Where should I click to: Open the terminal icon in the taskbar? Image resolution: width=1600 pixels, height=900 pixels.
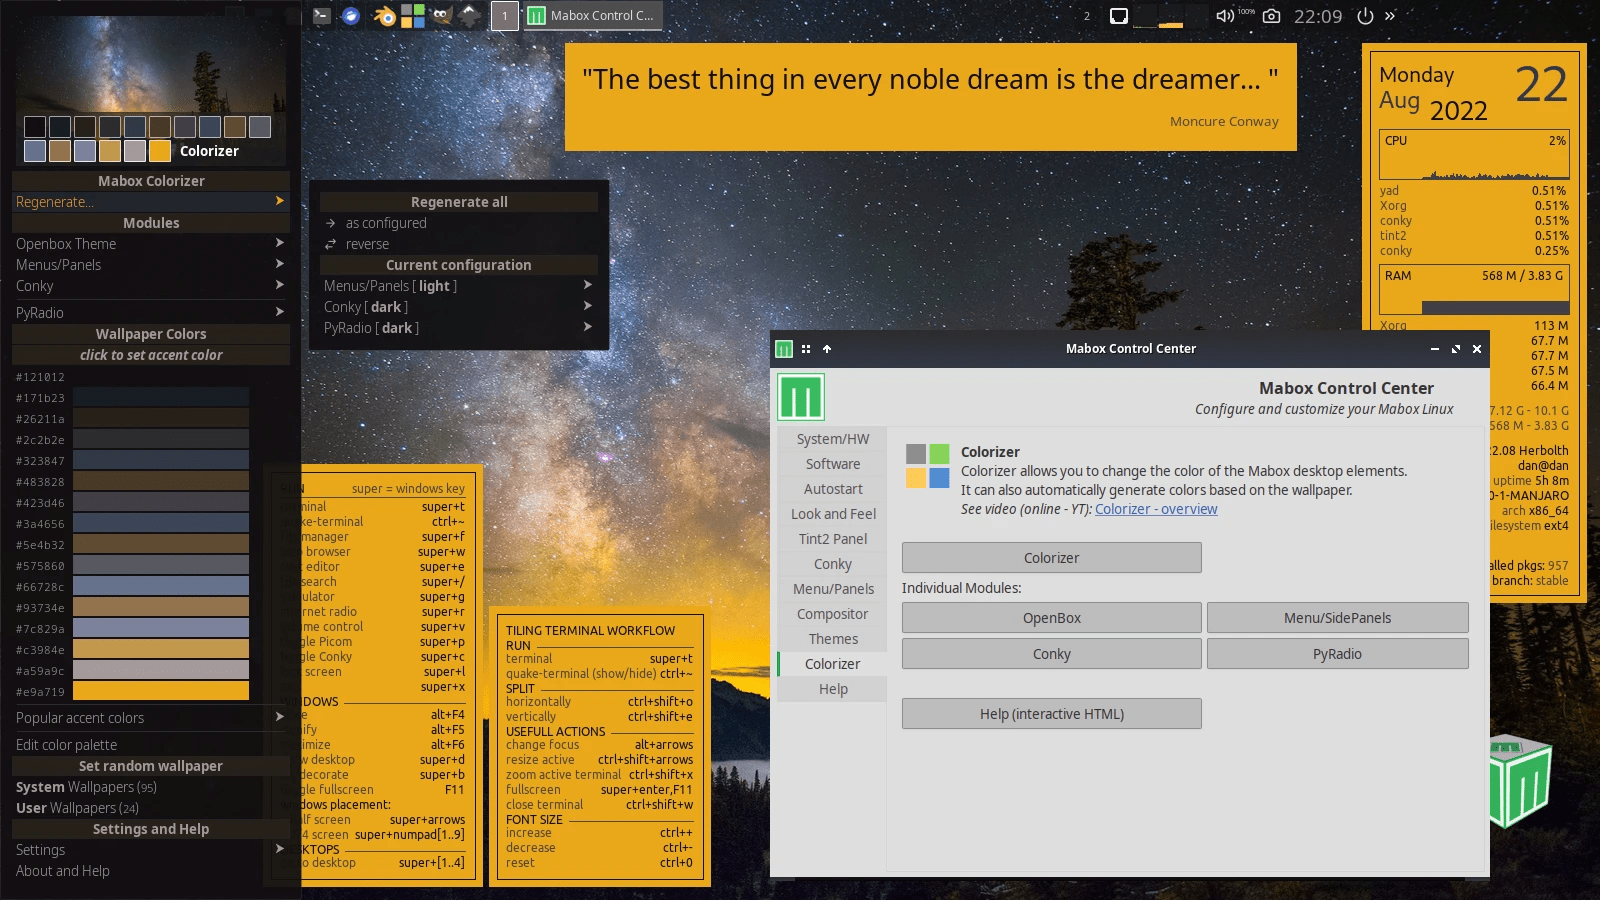[x=322, y=16]
